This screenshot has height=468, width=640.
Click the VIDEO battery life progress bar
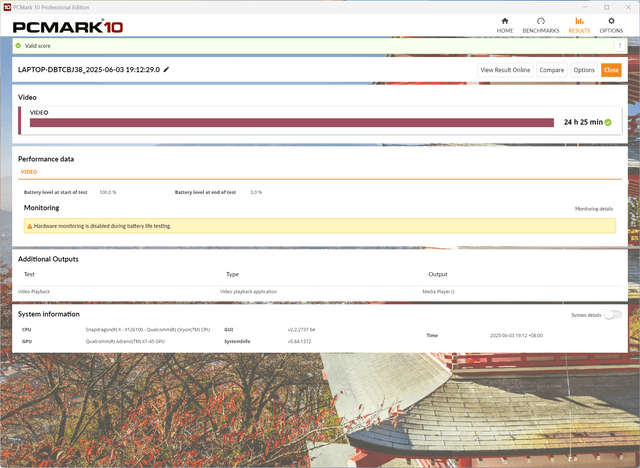(x=291, y=122)
